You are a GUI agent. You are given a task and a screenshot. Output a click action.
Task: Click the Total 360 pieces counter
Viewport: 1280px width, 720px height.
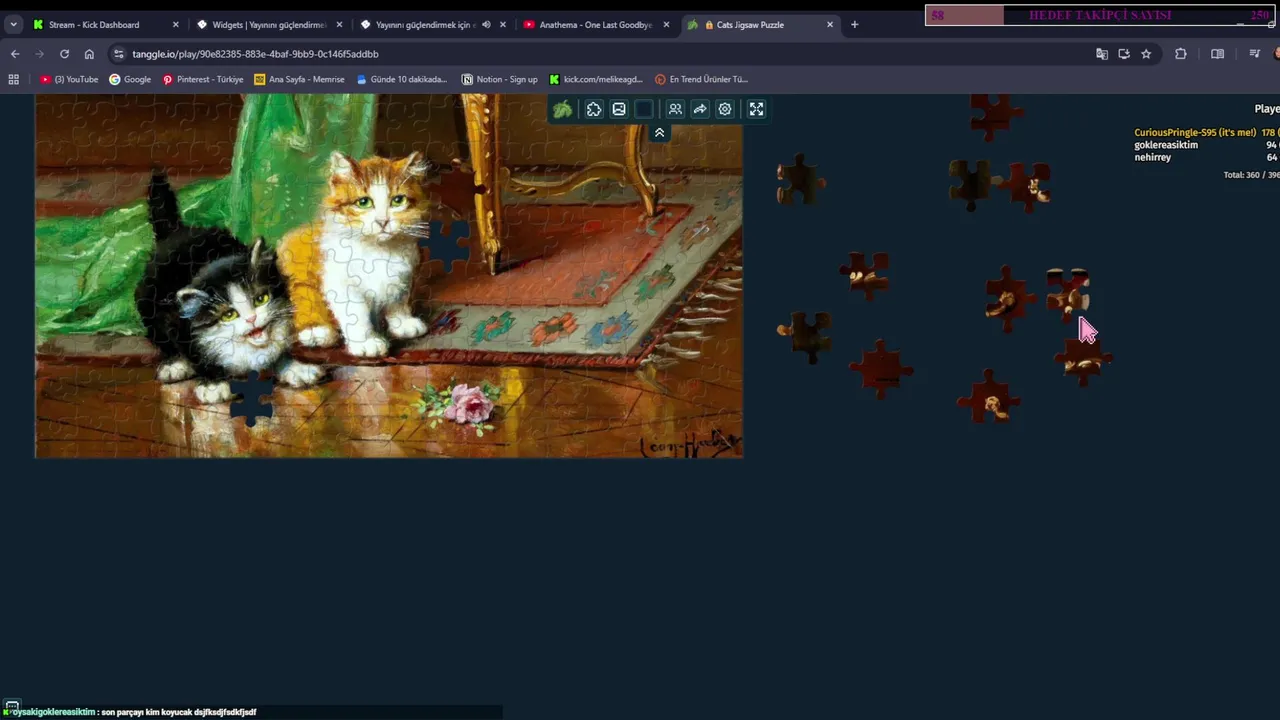pyautogui.click(x=1251, y=175)
